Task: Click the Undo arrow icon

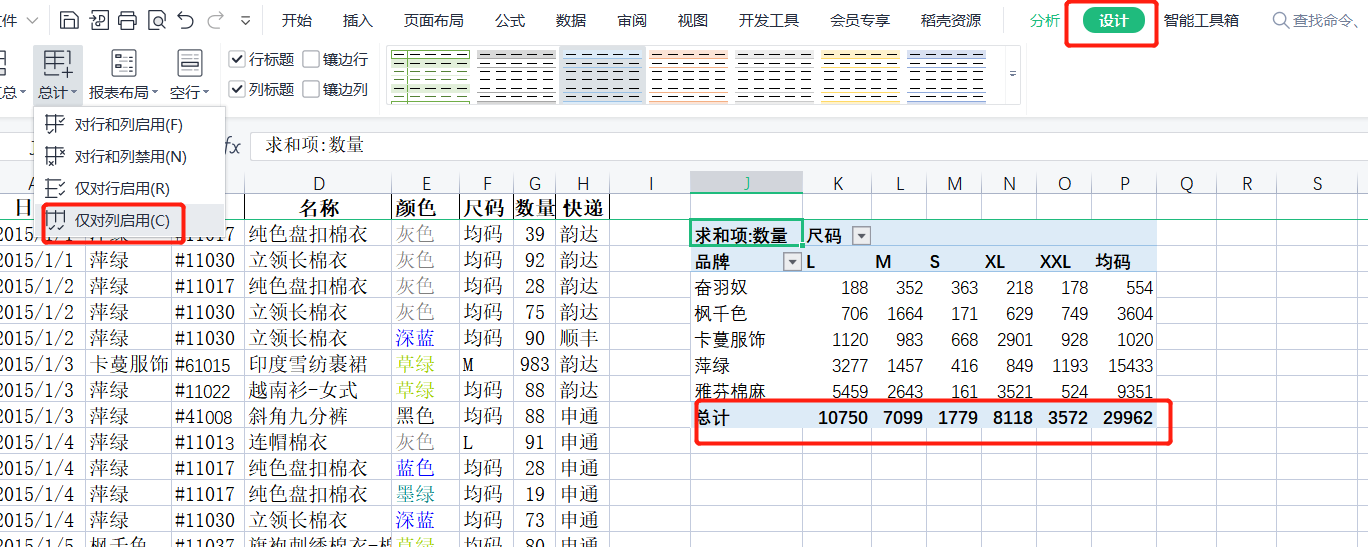Action: tap(185, 20)
